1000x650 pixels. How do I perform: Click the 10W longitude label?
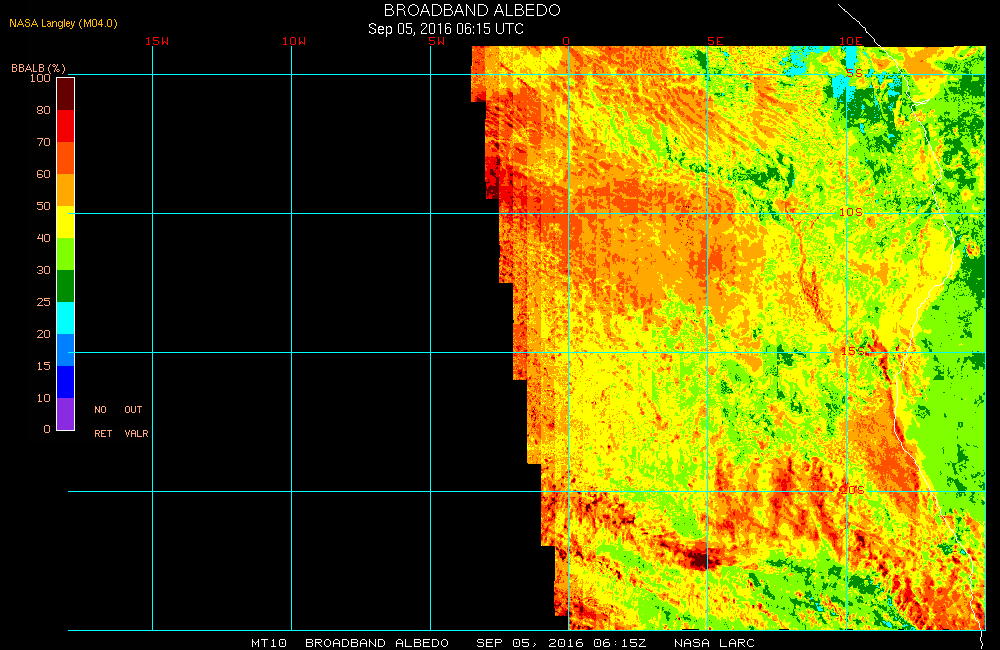294,41
